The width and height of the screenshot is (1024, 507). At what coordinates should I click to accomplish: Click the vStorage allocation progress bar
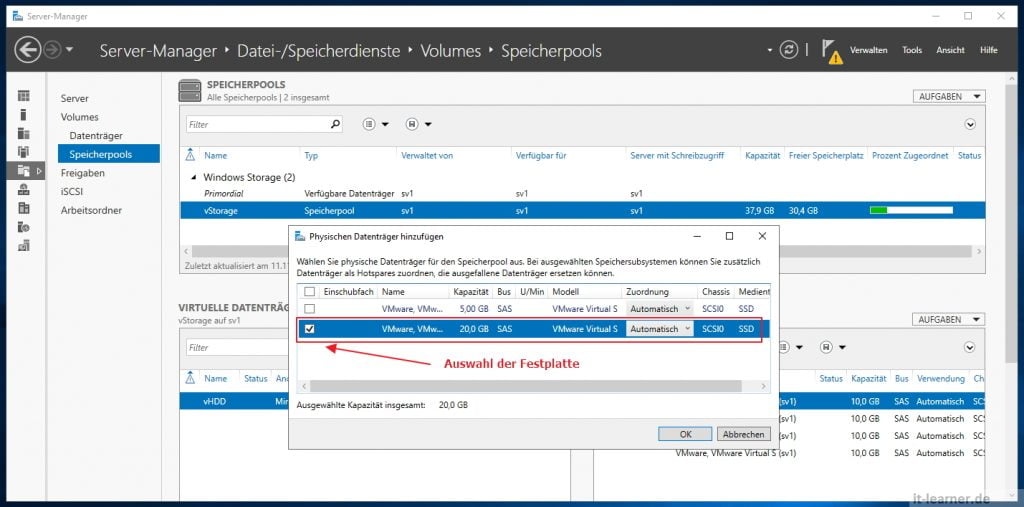point(911,210)
